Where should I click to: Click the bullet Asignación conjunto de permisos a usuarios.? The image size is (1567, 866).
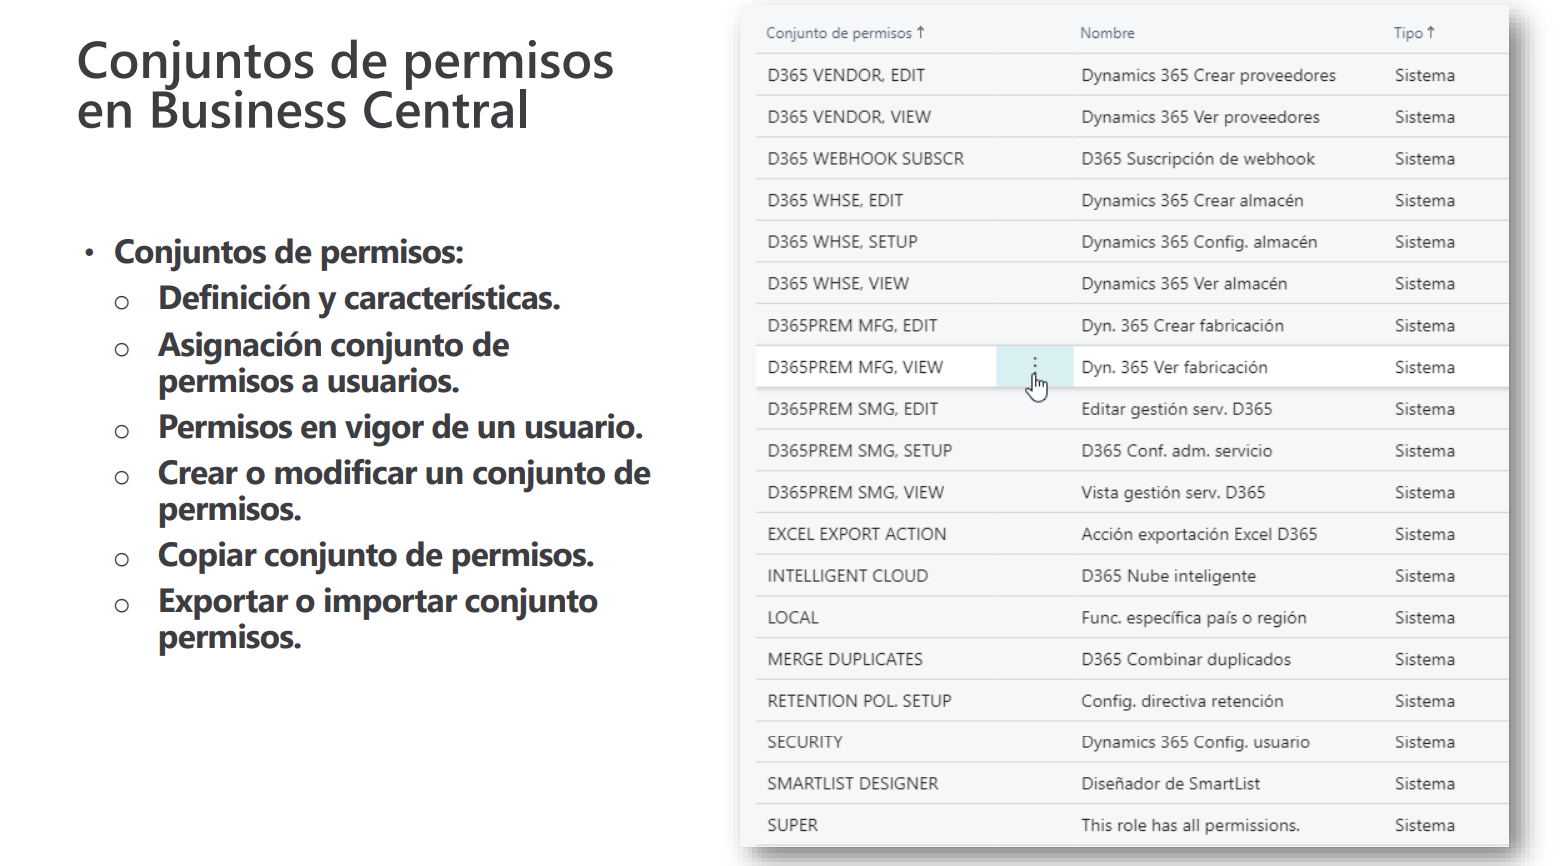coord(334,363)
